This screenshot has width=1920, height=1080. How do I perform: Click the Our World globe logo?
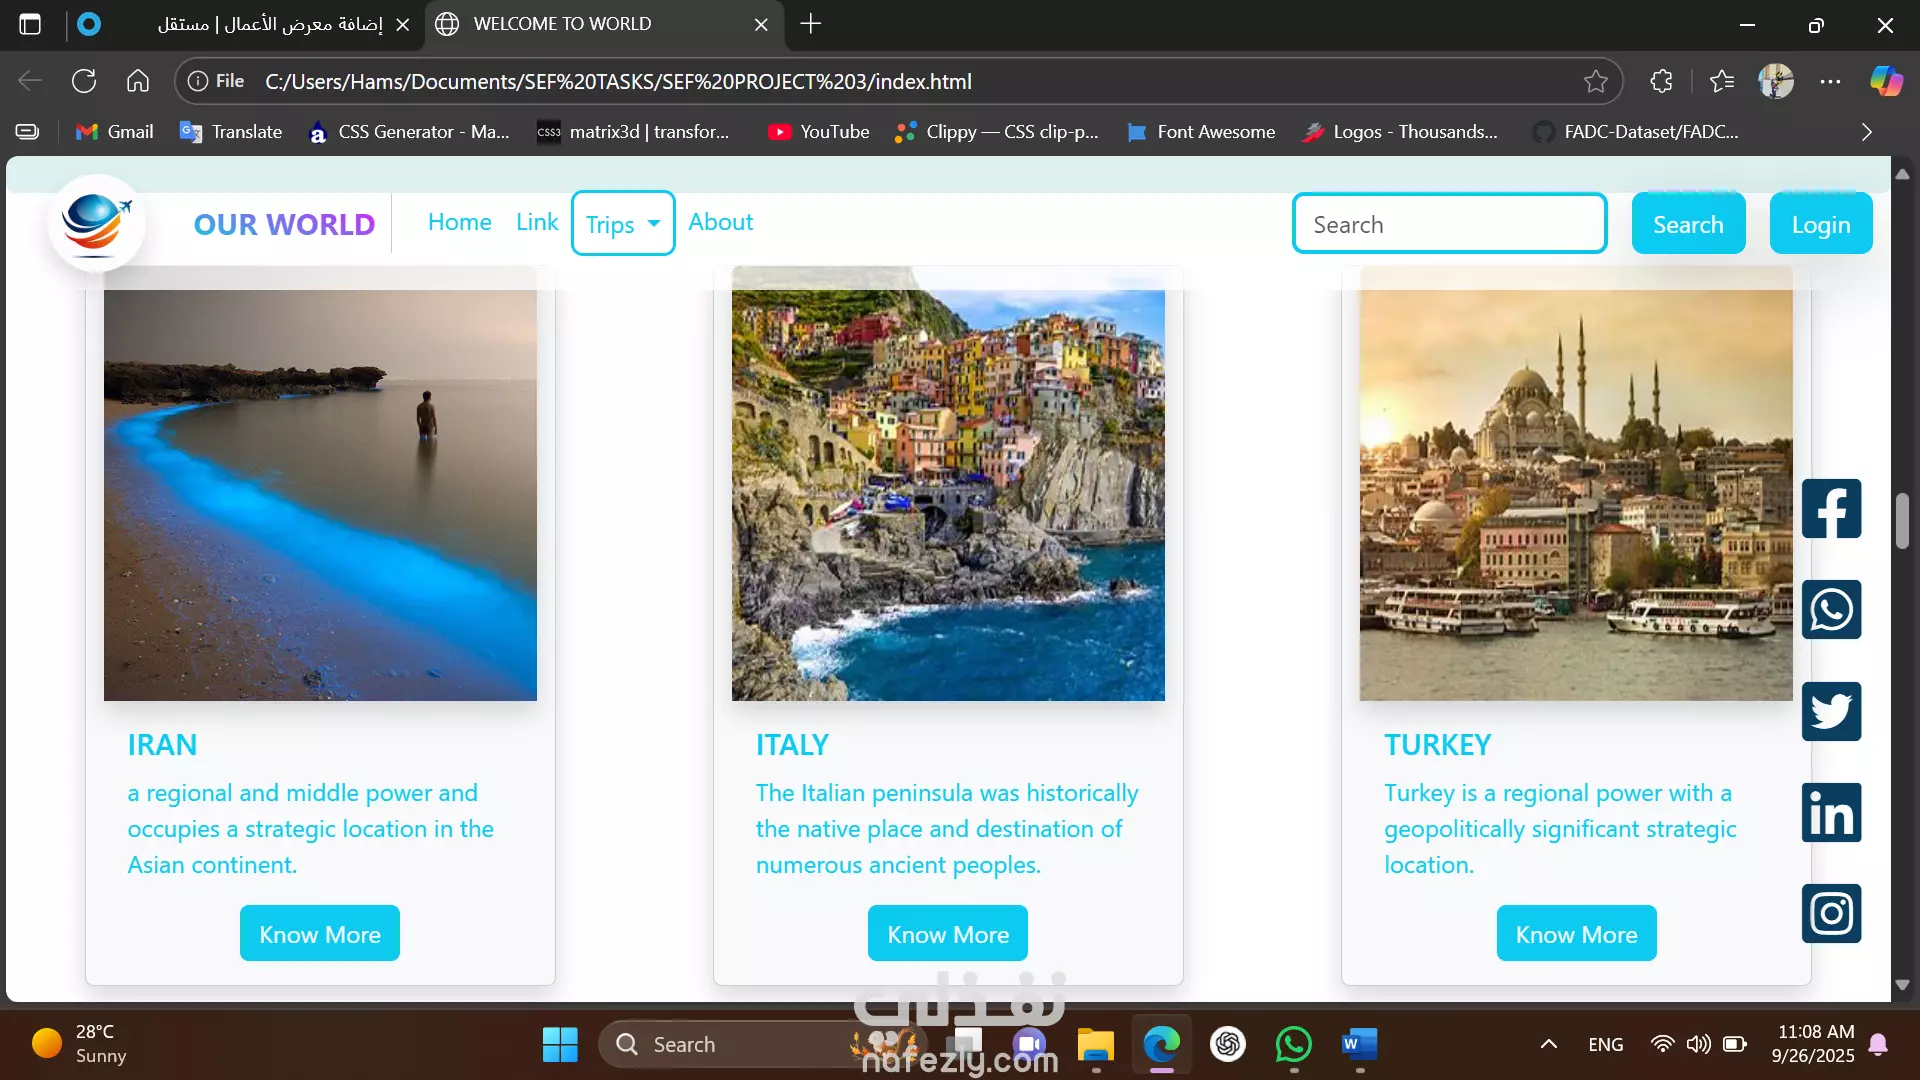(x=96, y=222)
